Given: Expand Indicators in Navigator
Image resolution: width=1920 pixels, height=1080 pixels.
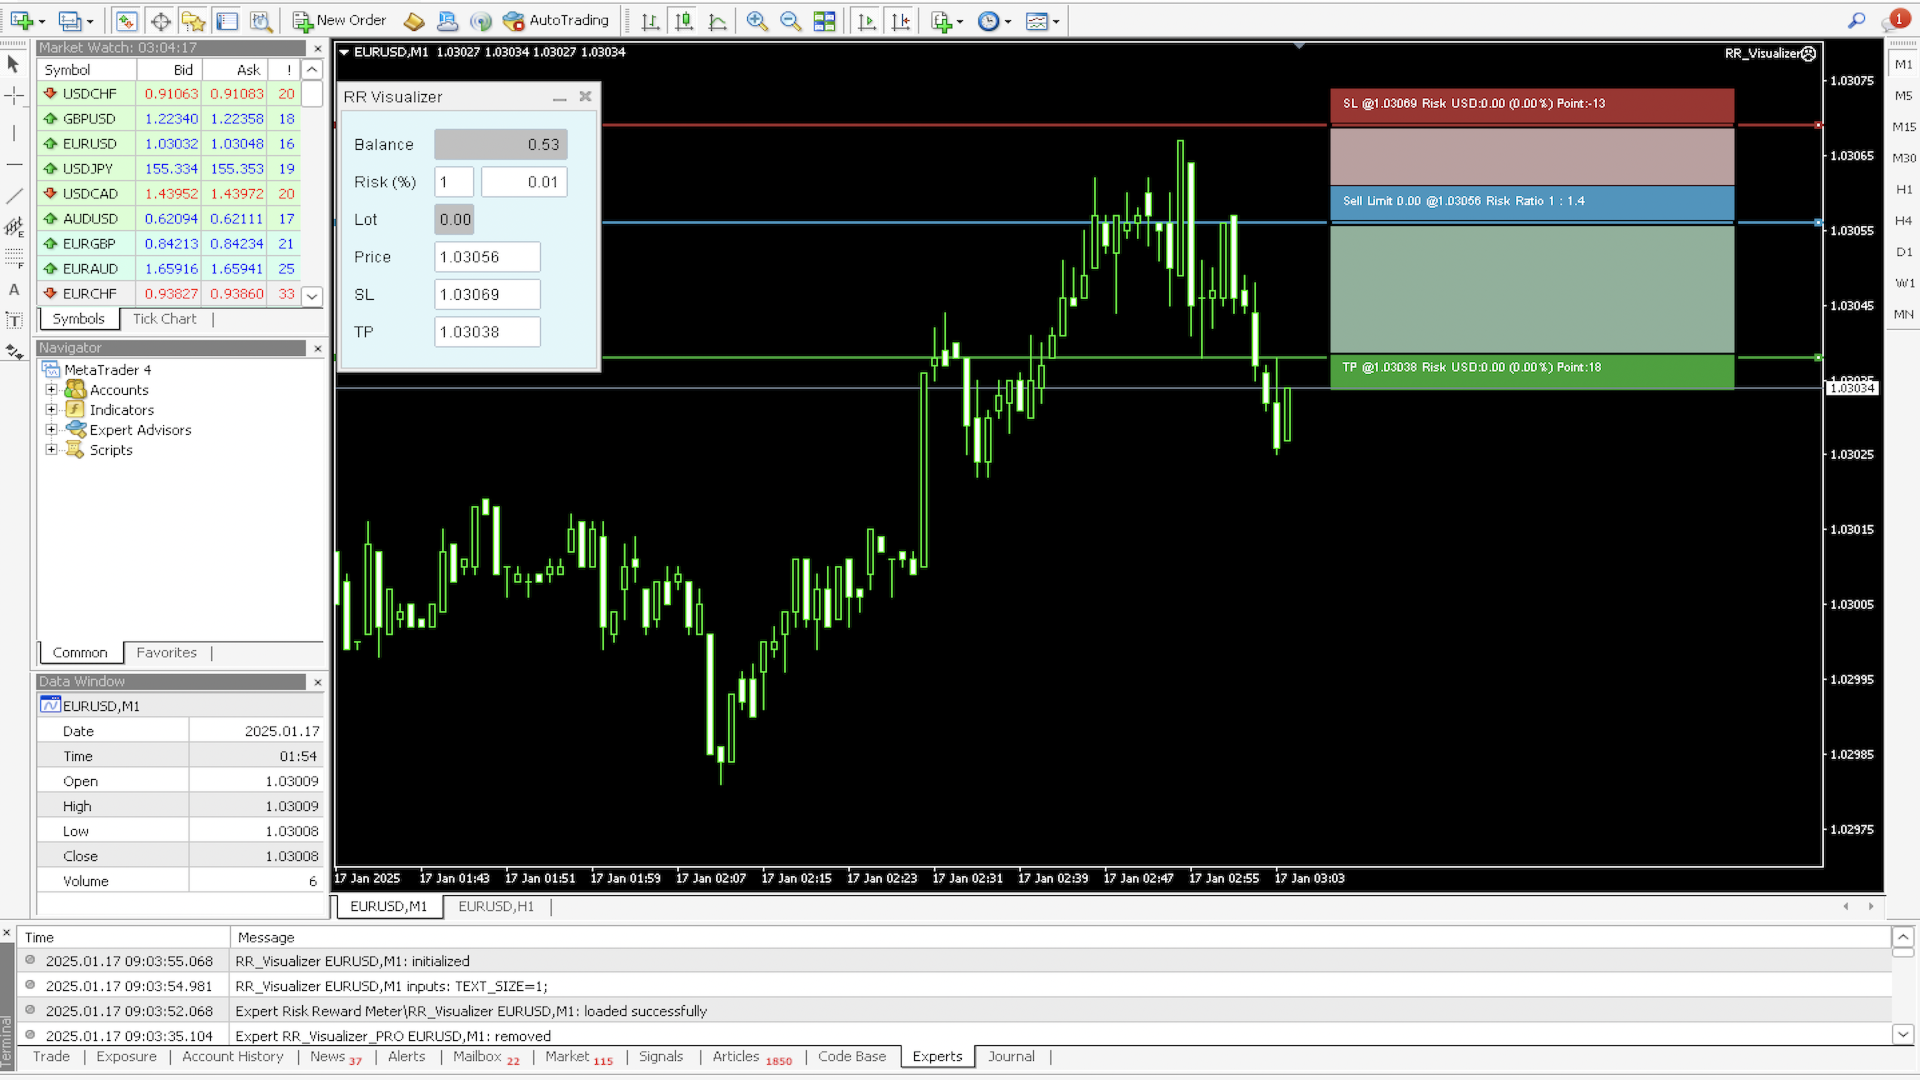Looking at the screenshot, I should [51, 410].
